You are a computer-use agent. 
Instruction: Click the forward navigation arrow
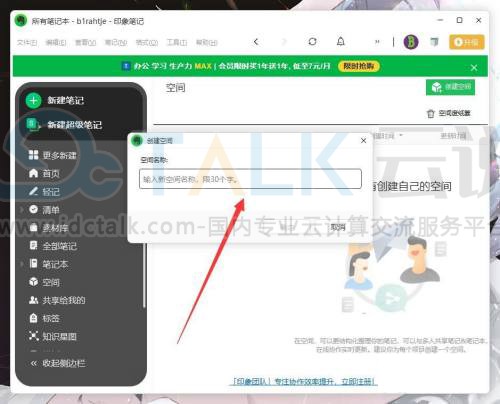(284, 42)
